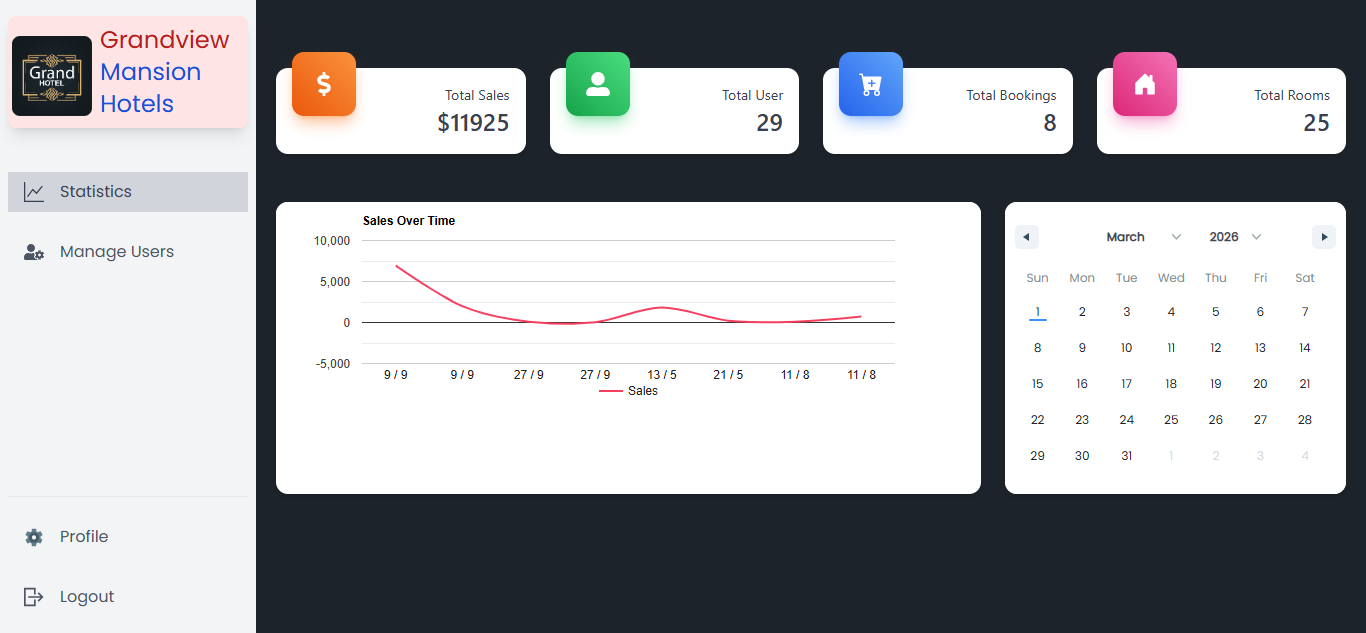Click the Grand Hotel logo image
The width and height of the screenshot is (1366, 633).
click(52, 76)
